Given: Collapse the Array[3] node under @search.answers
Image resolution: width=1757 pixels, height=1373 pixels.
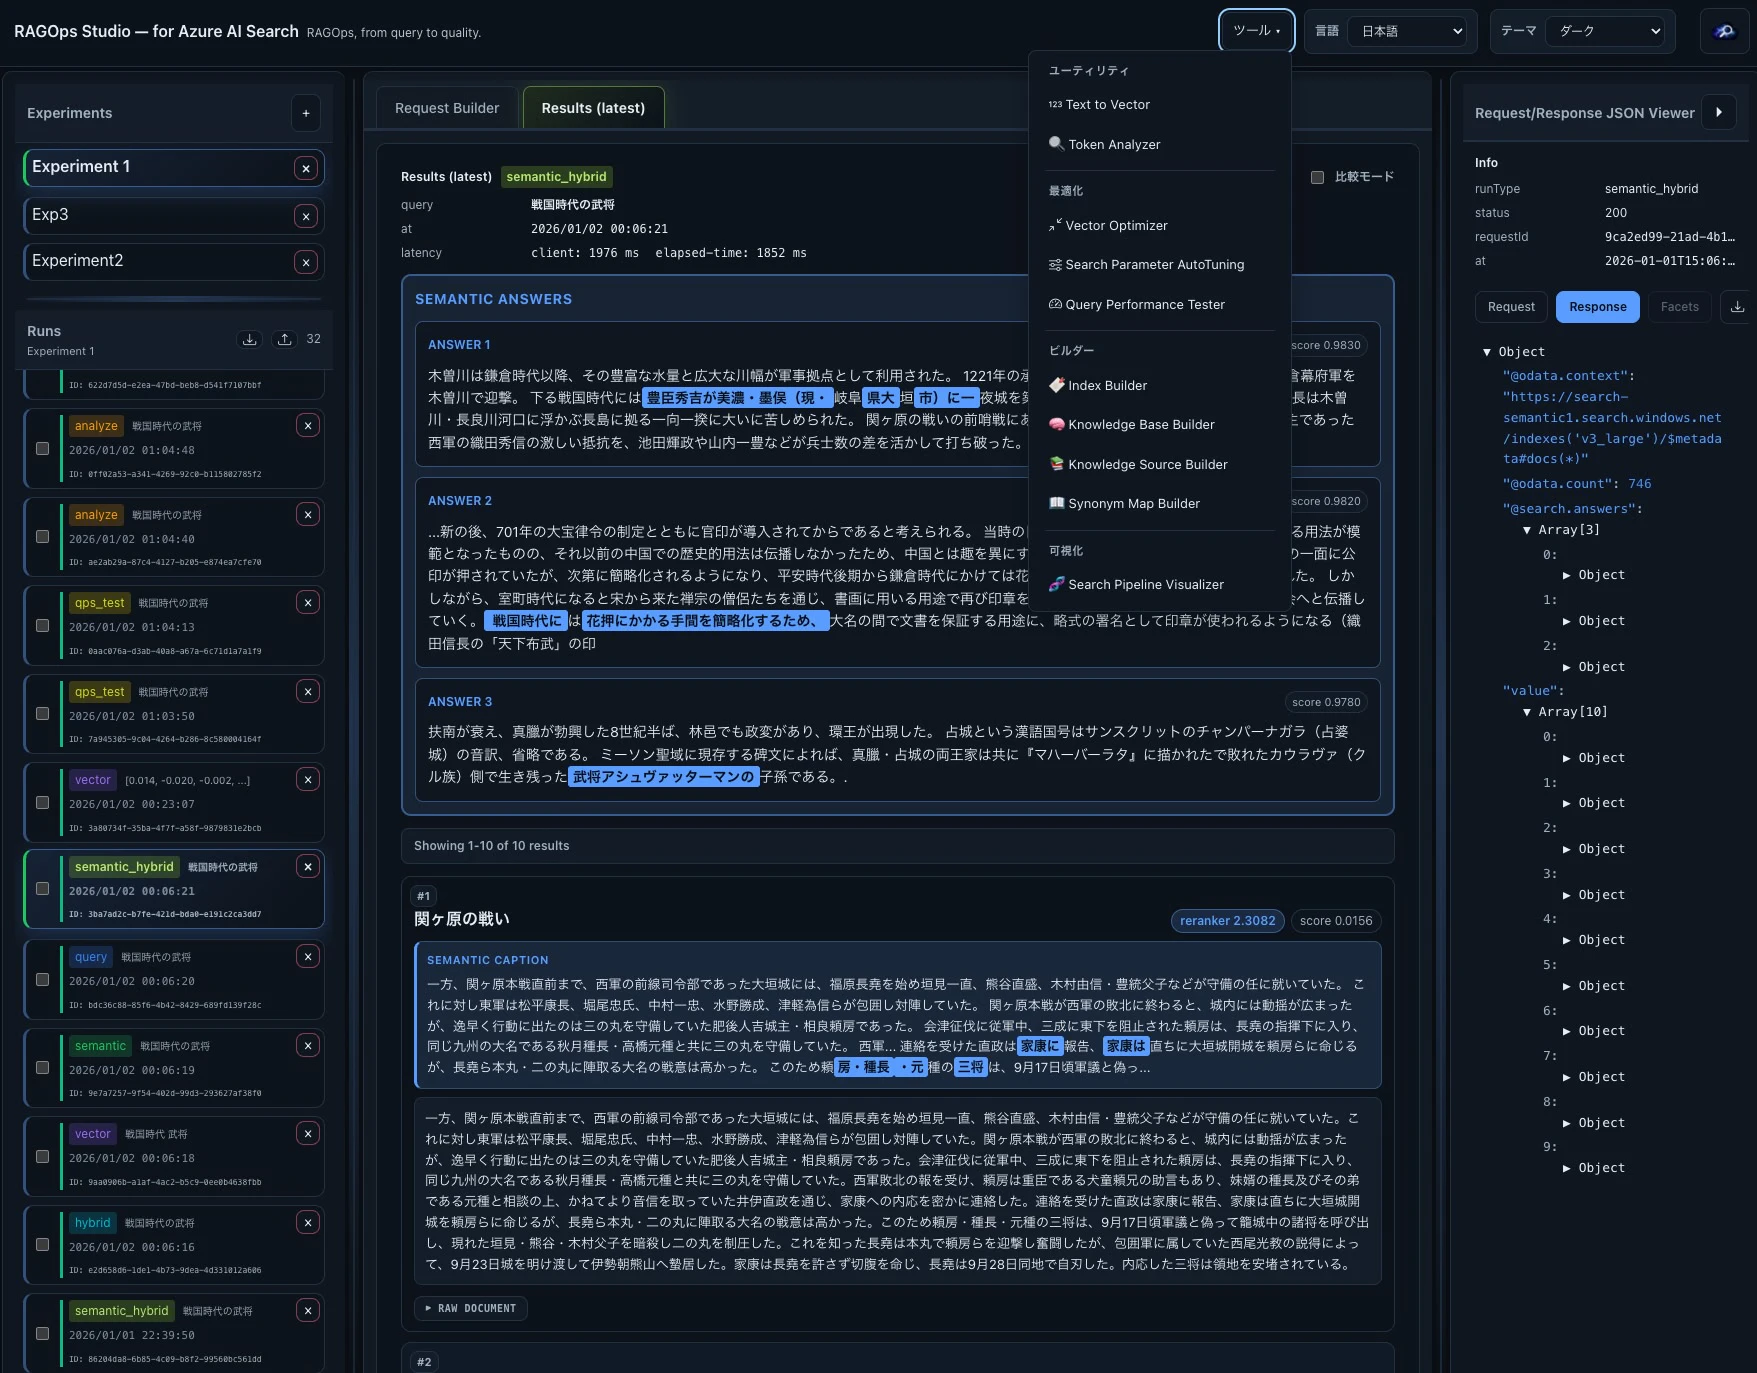Looking at the screenshot, I should point(1527,530).
